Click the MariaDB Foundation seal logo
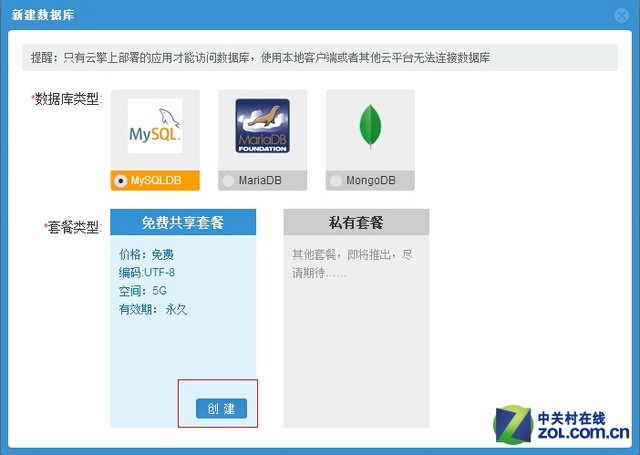Screen dimensions: 640x455 coord(262,126)
